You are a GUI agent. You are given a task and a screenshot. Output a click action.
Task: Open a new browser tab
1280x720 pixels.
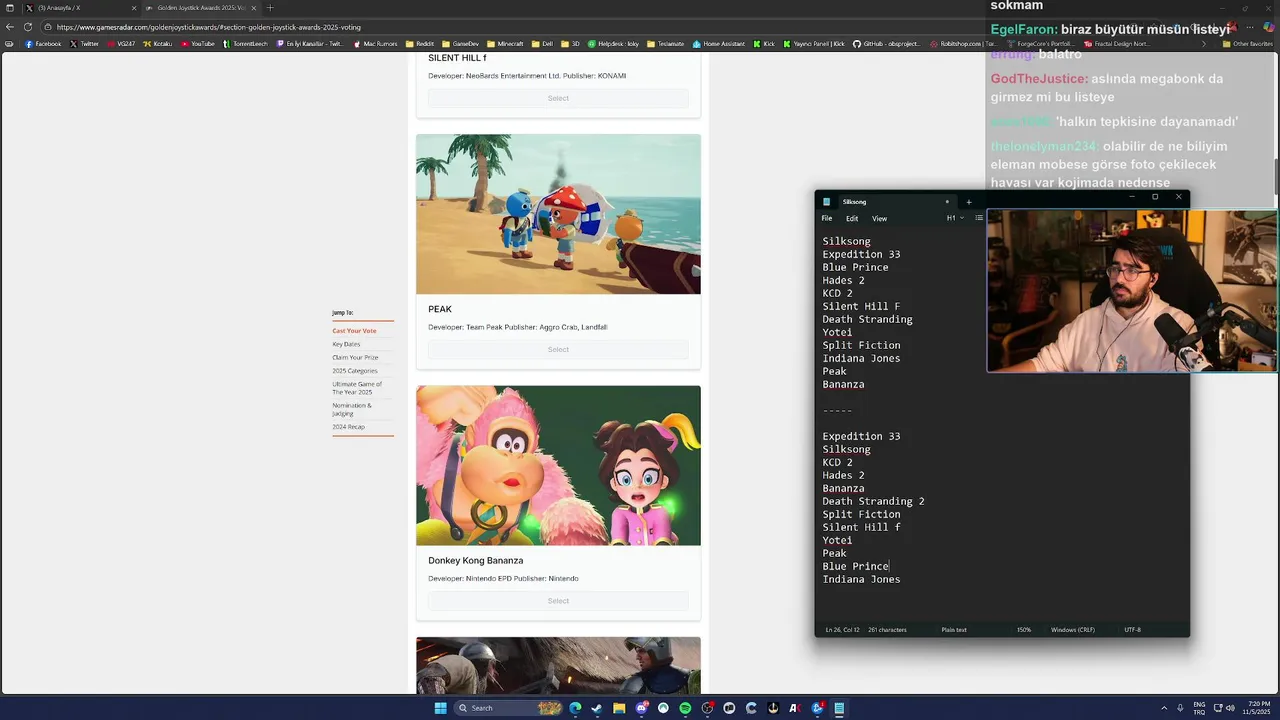point(269,8)
